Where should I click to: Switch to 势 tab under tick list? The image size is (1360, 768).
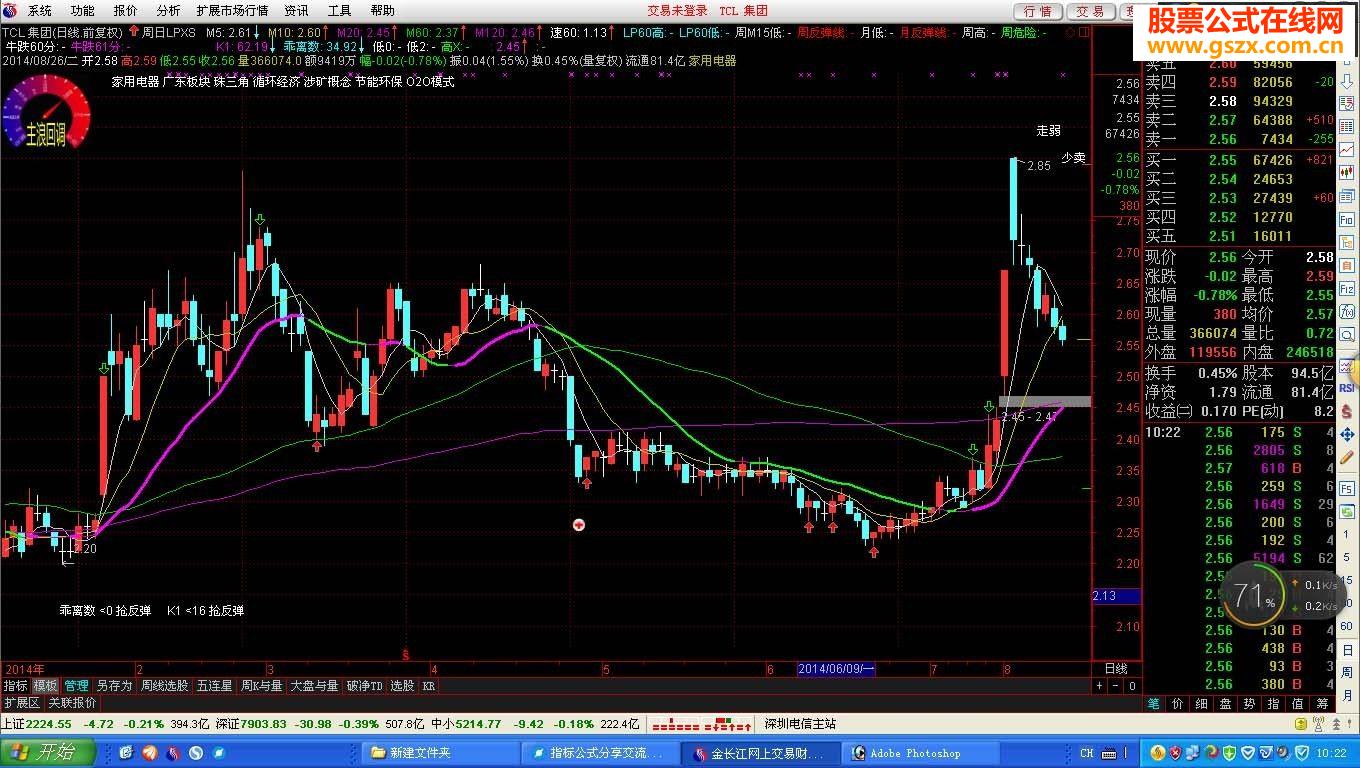click(1249, 703)
